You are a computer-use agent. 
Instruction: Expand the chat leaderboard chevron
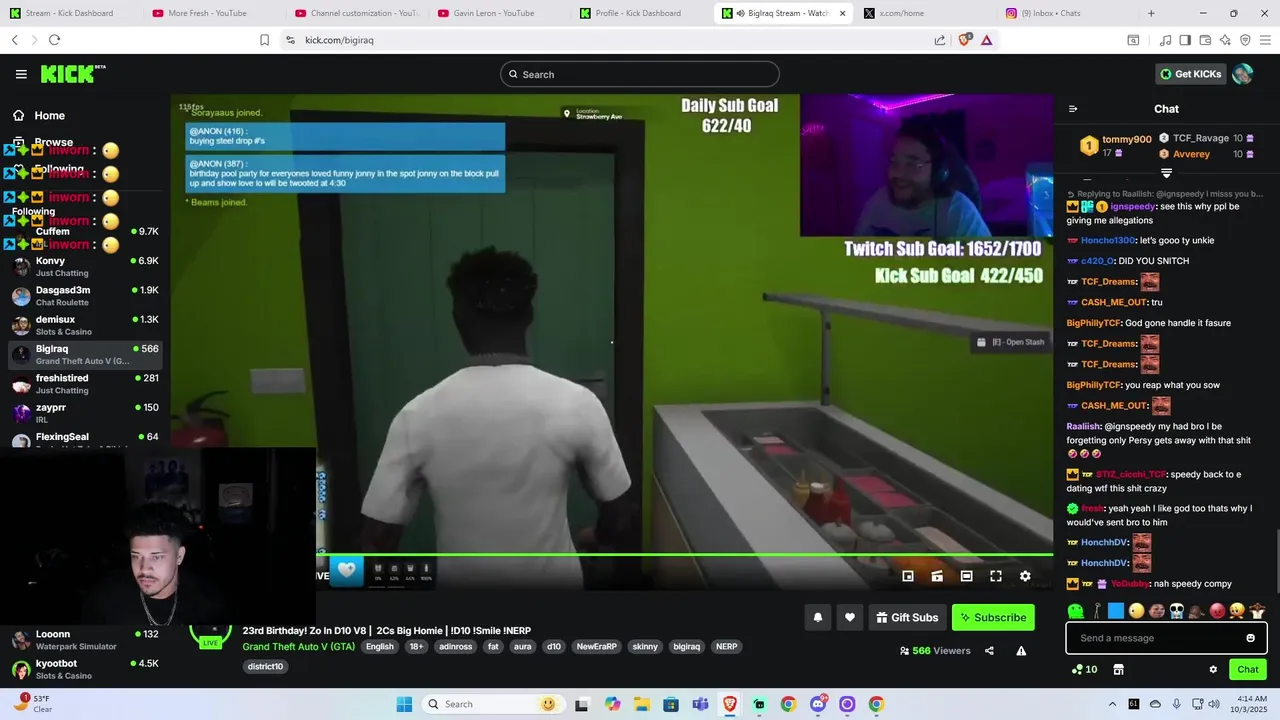1166,173
